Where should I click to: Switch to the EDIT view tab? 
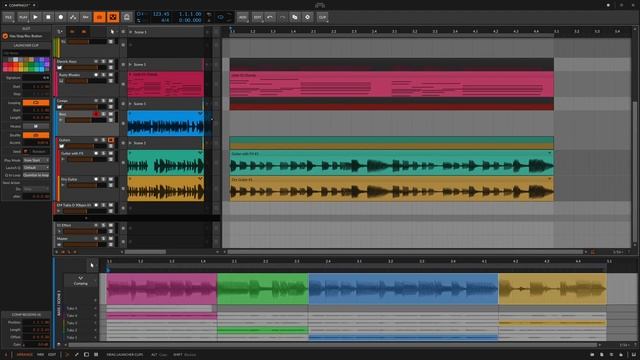point(52,355)
